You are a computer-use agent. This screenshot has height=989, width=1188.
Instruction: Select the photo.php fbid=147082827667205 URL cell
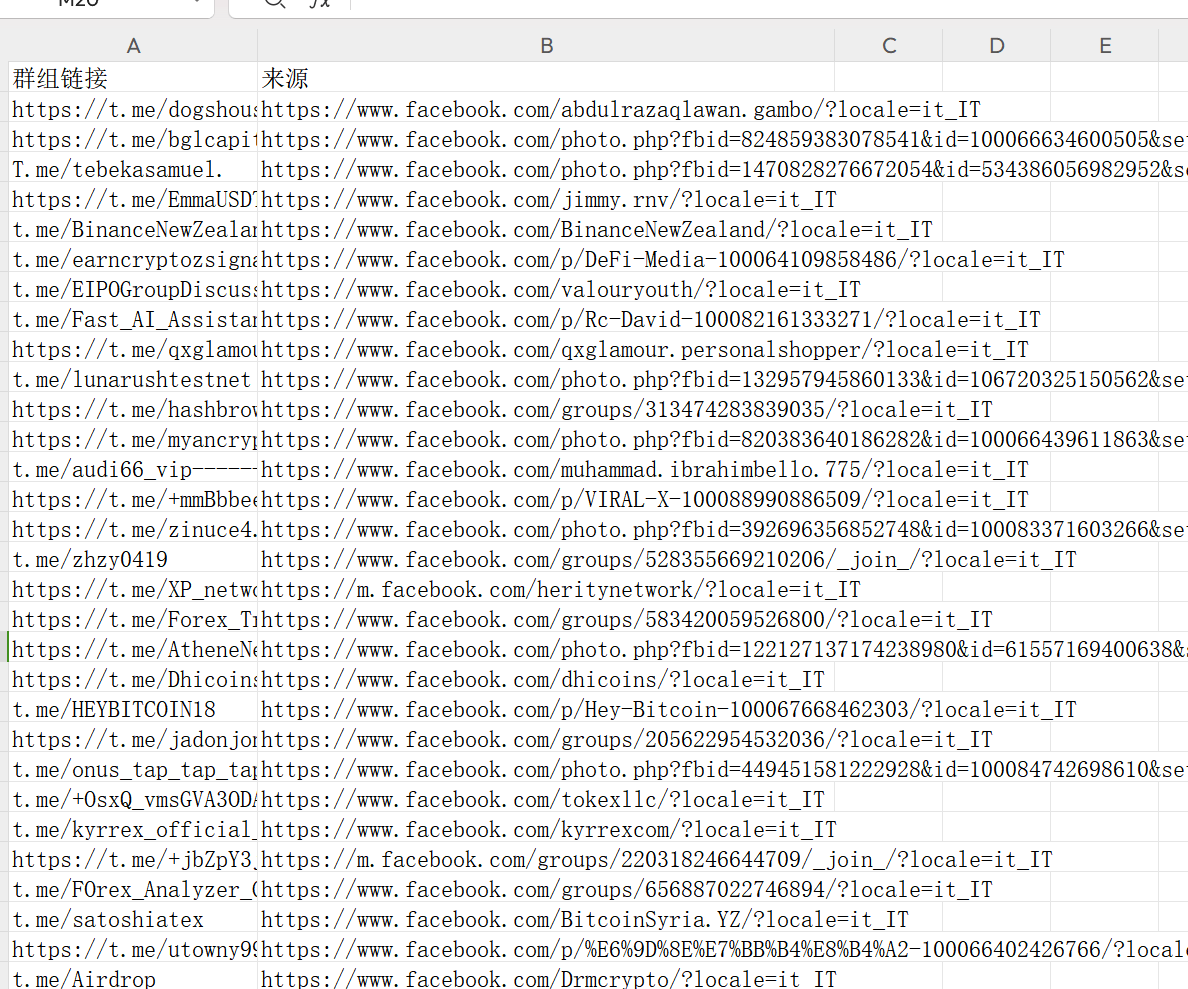point(546,169)
